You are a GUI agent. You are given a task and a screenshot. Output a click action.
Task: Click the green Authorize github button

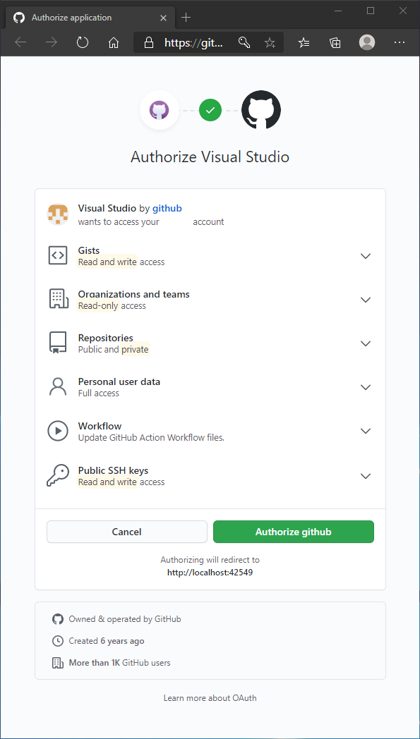(x=293, y=532)
